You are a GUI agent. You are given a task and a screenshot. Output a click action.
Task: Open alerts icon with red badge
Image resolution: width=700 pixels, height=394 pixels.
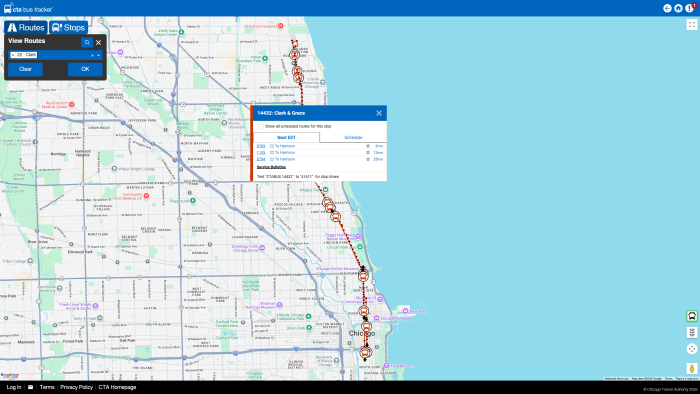[690, 8]
